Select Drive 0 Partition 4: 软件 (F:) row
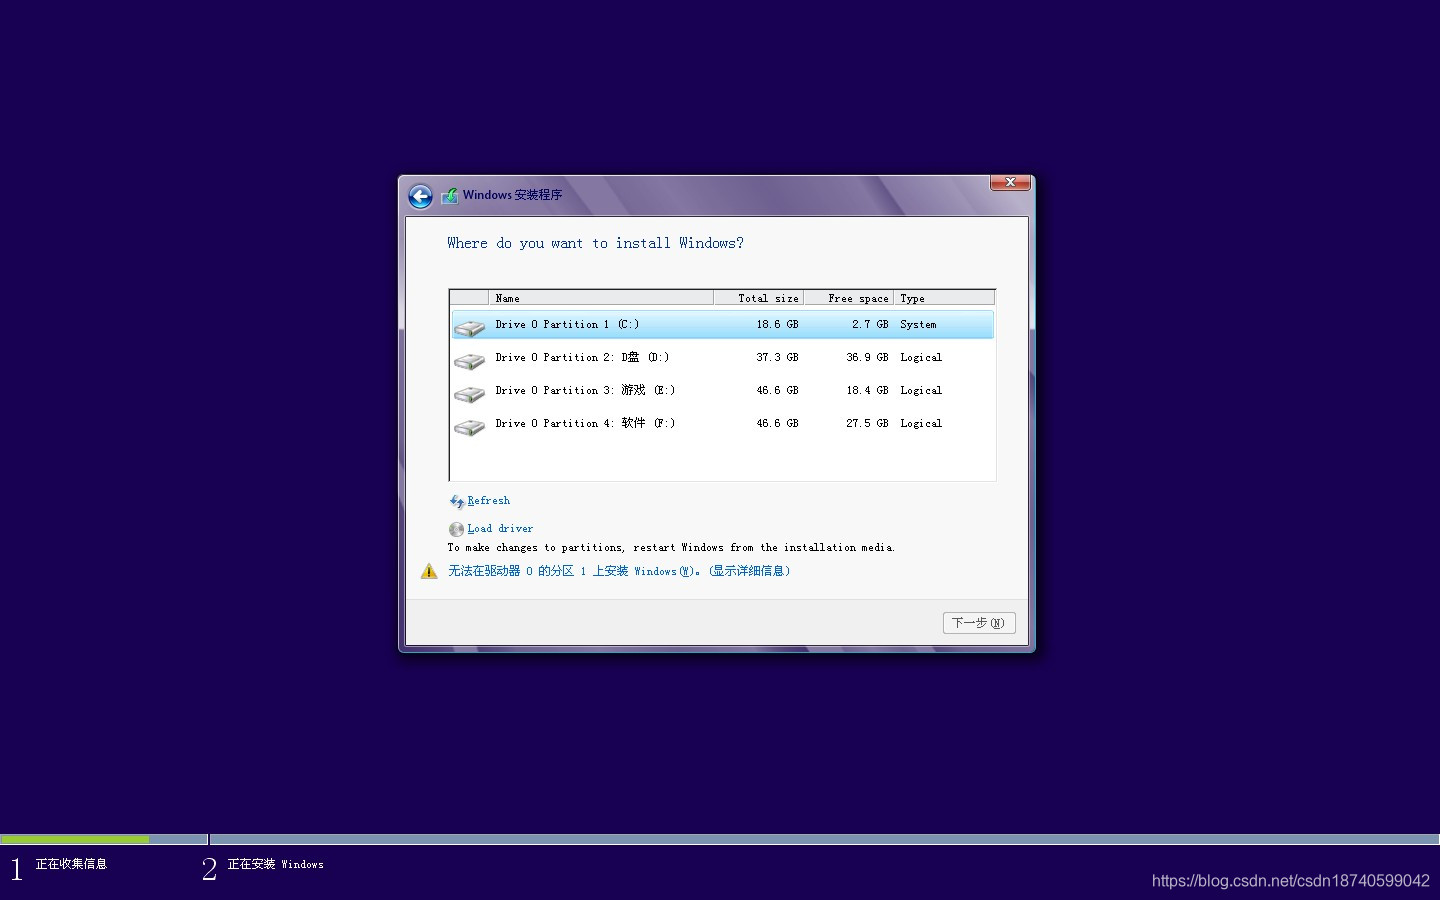The width and height of the screenshot is (1440, 900). (722, 424)
